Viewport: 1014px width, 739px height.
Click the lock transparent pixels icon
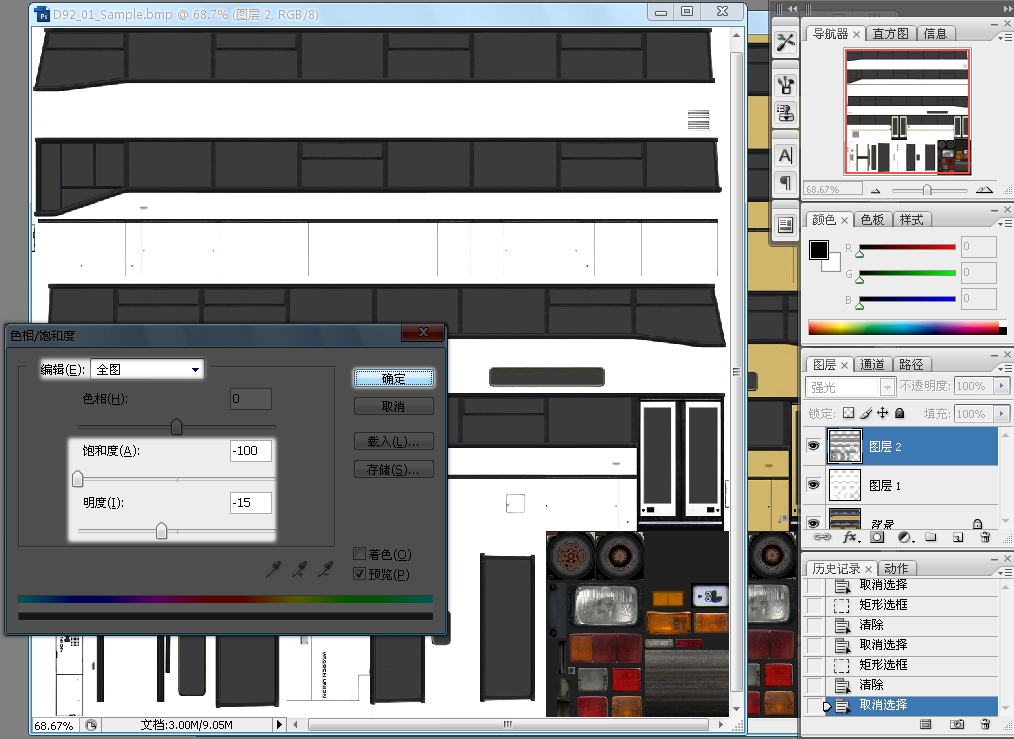click(849, 413)
